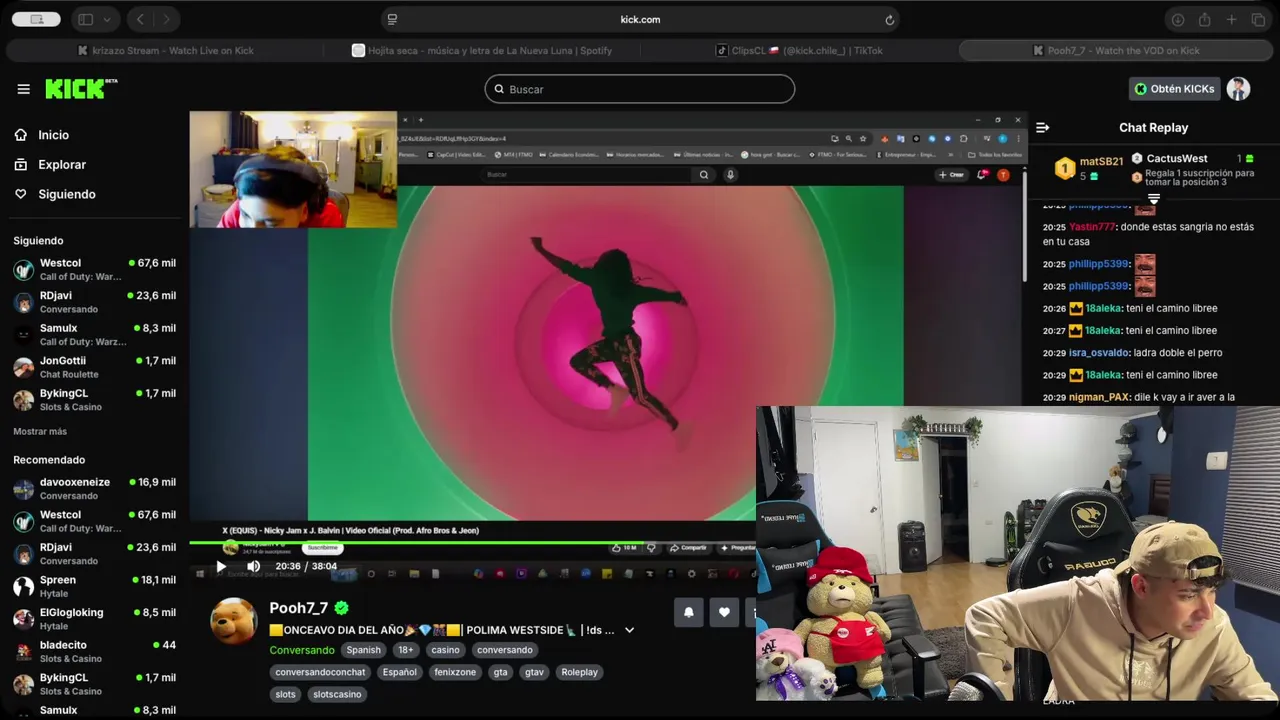Open Explorar in the Kick sidebar

[x=61, y=165]
